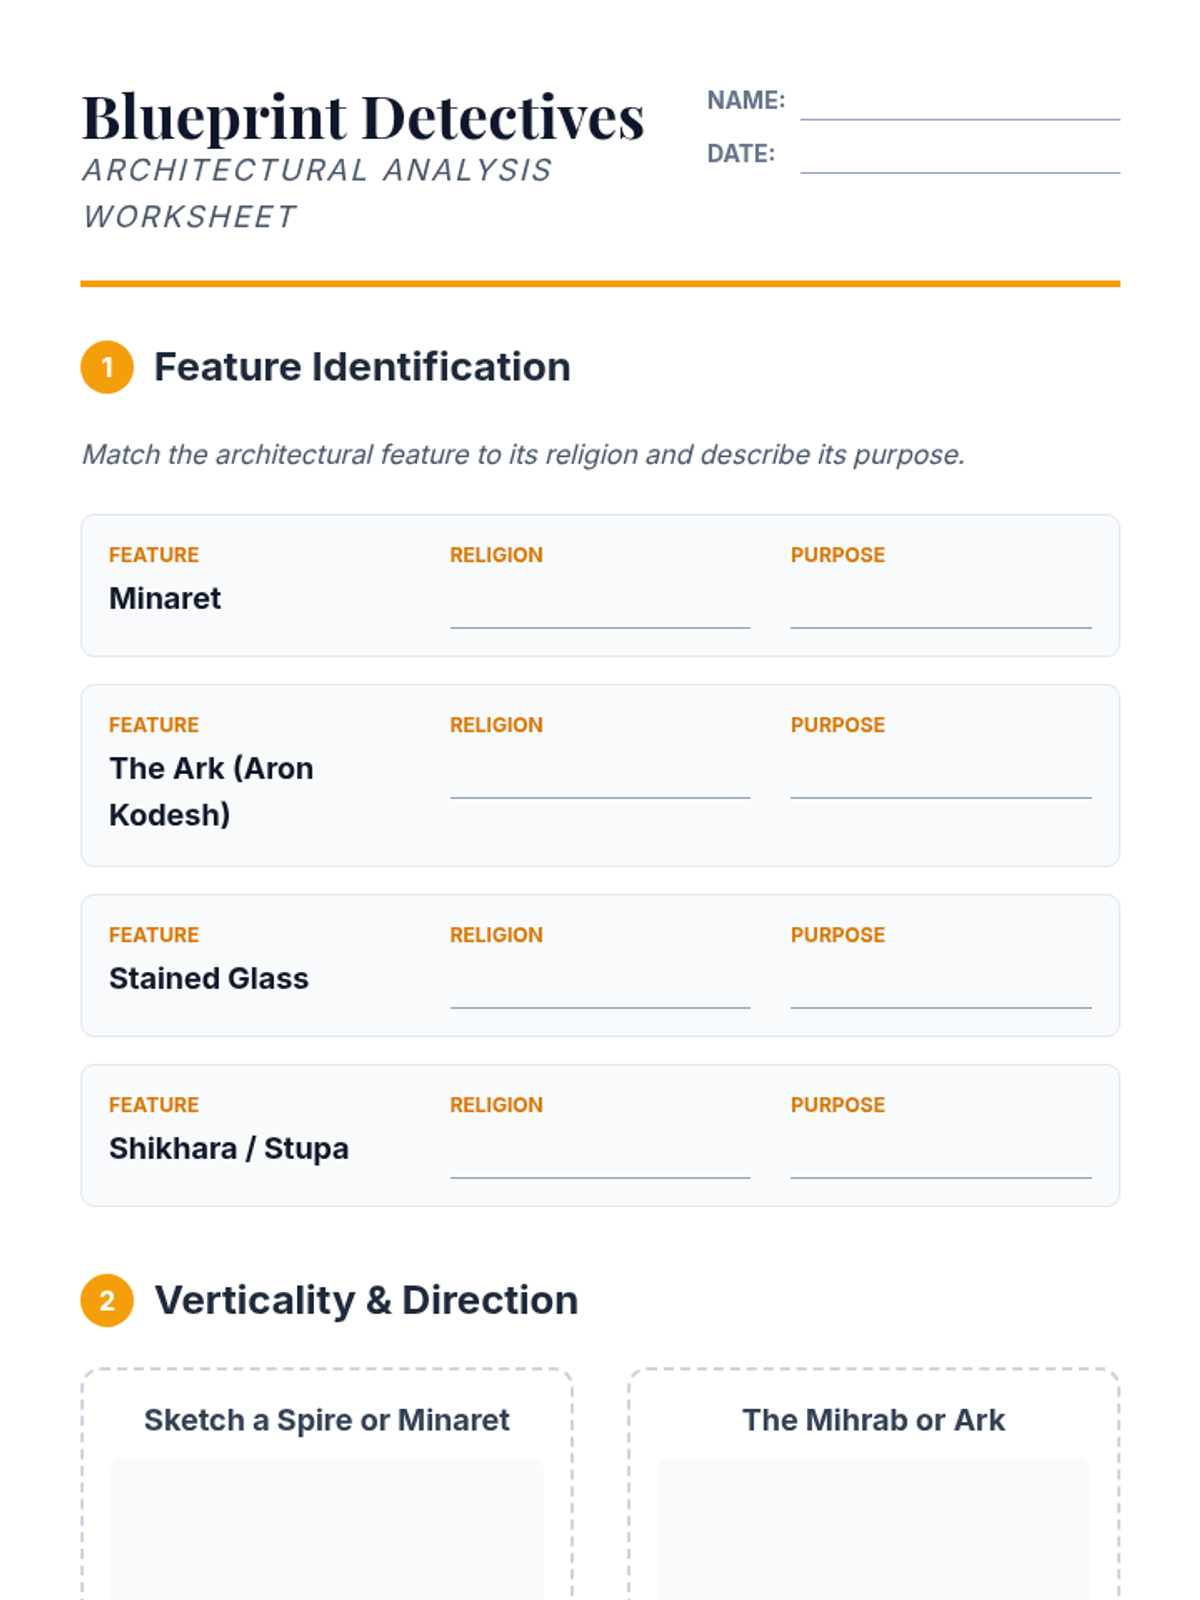Screen dimensions: 1200x1600
Task: Click the Purpose field for The Ark
Action: tap(940, 780)
